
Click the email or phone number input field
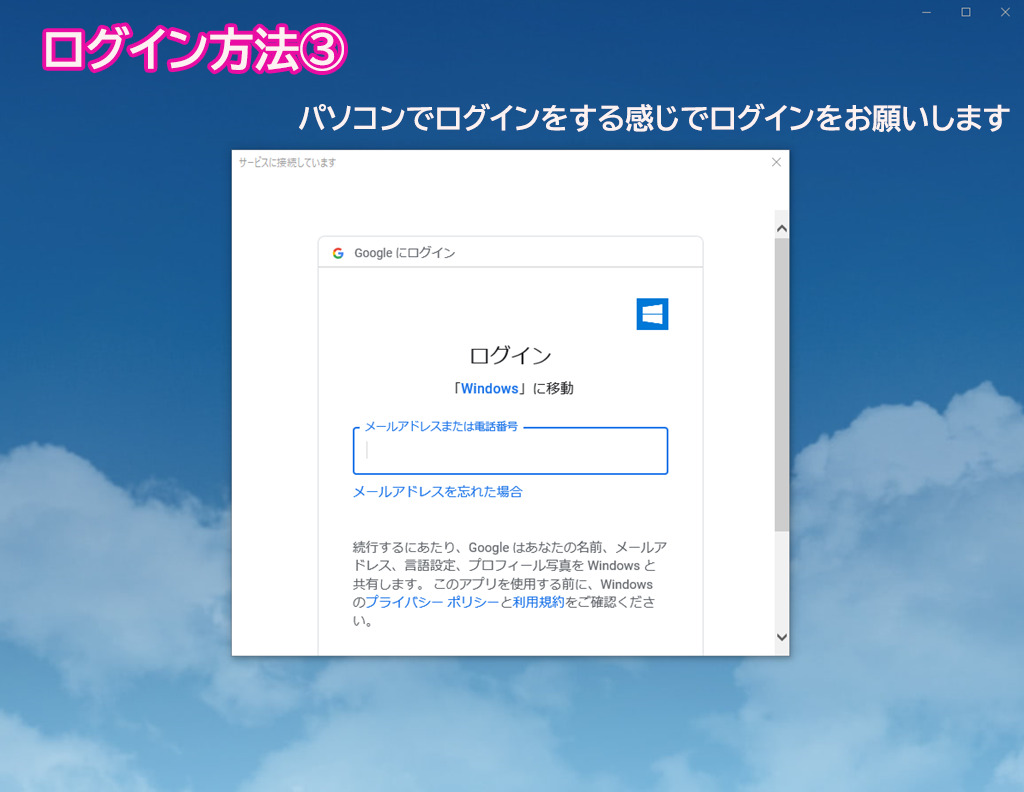click(510, 451)
